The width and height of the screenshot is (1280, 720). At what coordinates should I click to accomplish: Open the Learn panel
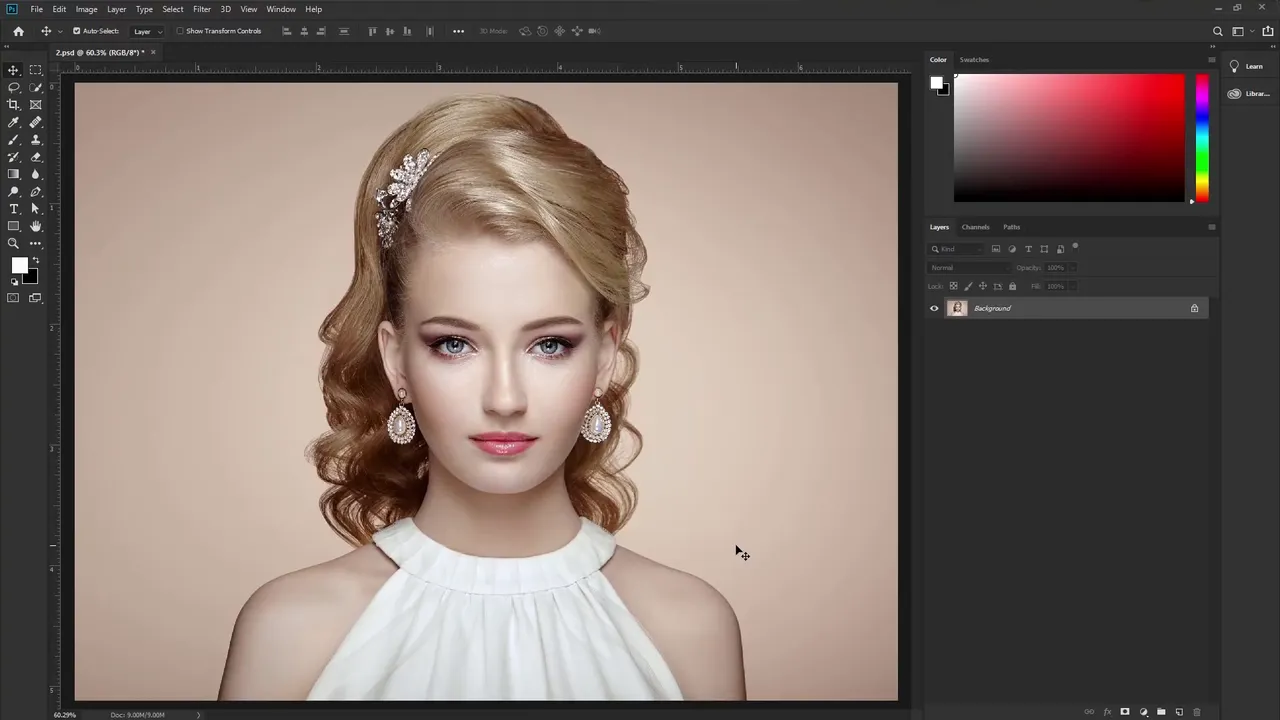[x=1246, y=66]
